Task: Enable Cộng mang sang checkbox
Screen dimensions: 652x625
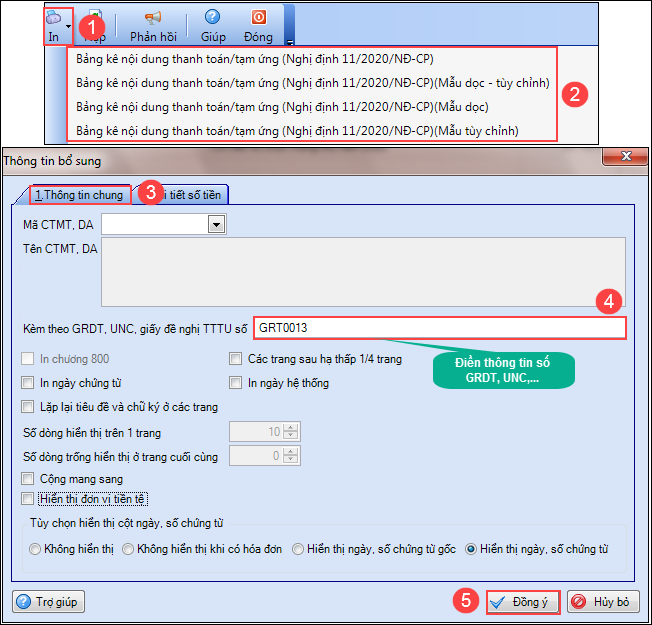Action: (27, 479)
